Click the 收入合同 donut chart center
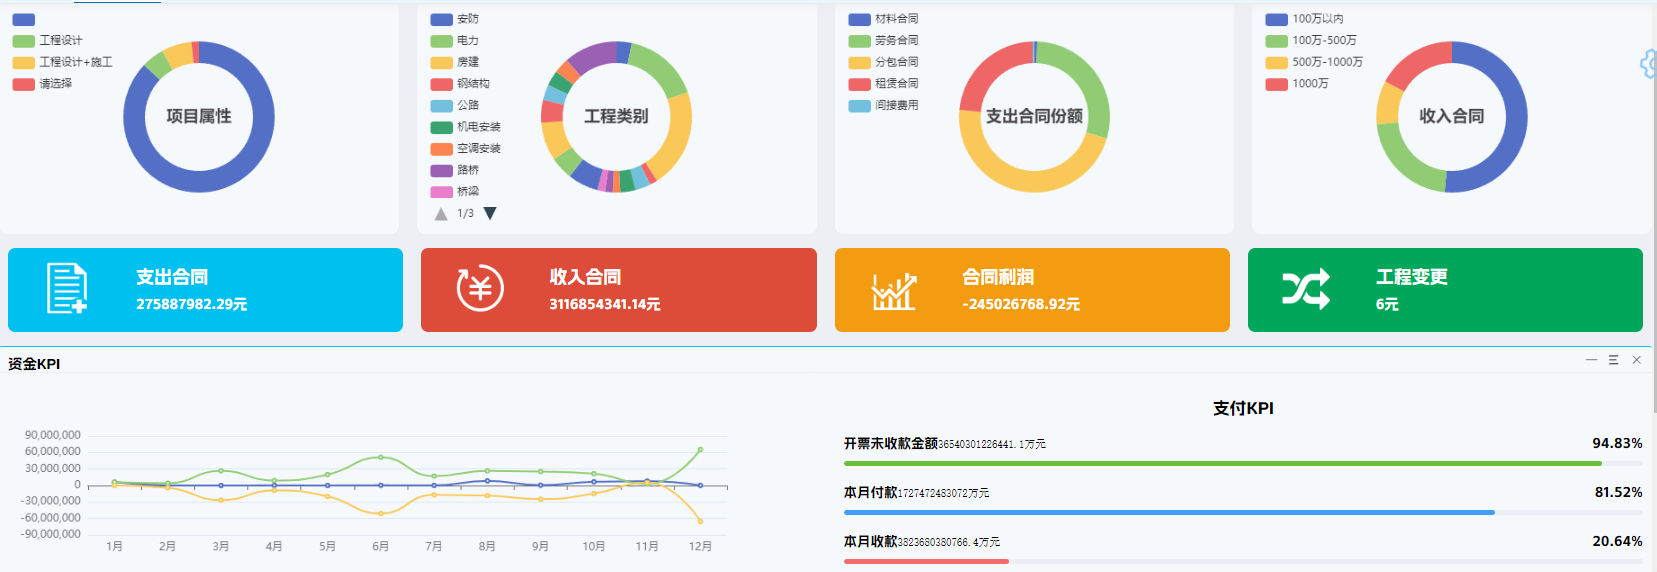The width and height of the screenshot is (1657, 572). [1451, 116]
